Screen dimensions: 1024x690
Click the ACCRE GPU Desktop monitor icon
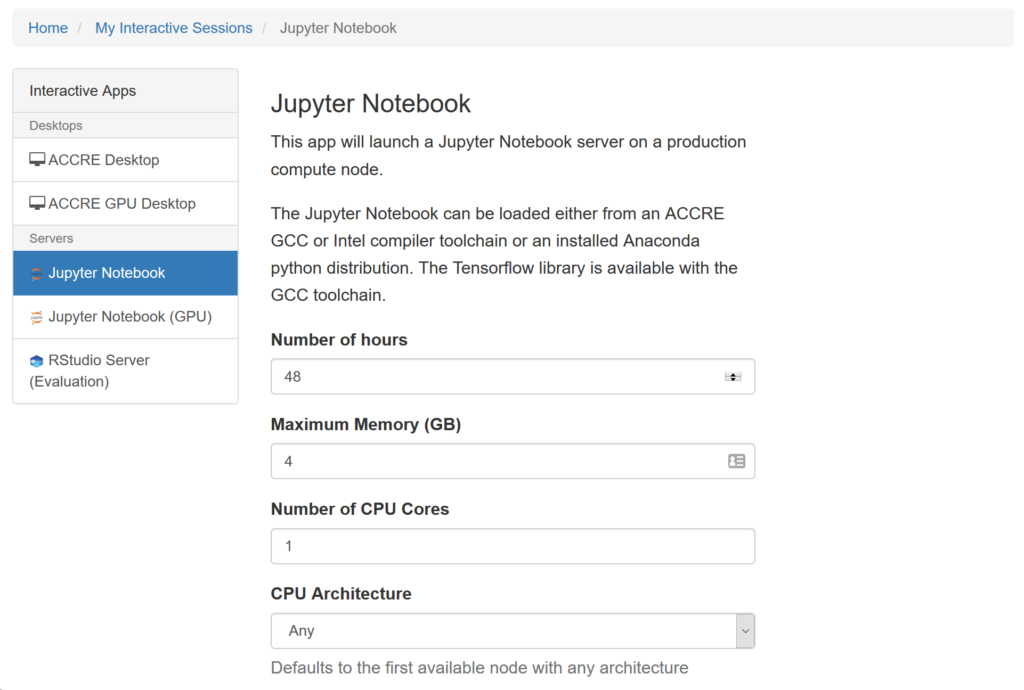point(37,203)
